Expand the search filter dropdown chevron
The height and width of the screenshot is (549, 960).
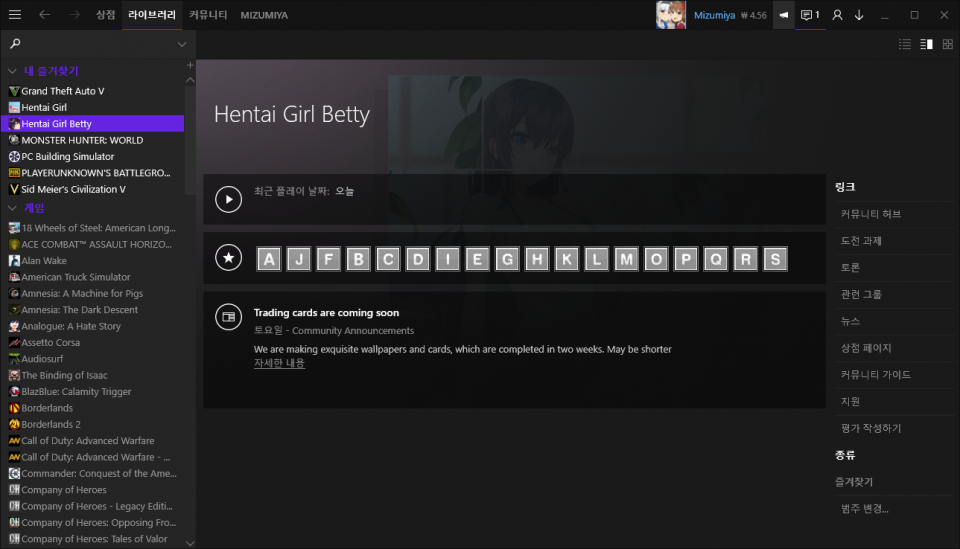pyautogui.click(x=182, y=44)
